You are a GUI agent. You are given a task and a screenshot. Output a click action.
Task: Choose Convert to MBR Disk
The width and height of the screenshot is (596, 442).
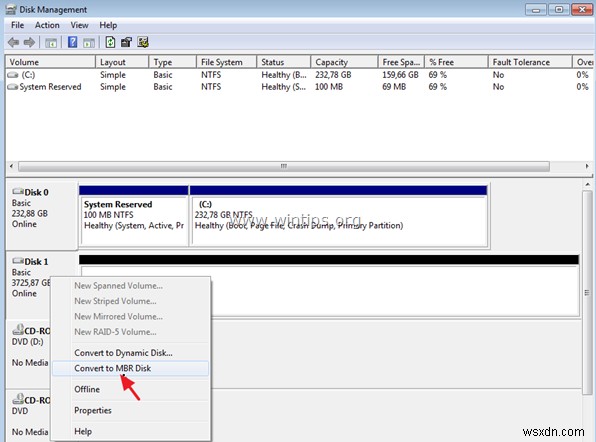(130, 368)
